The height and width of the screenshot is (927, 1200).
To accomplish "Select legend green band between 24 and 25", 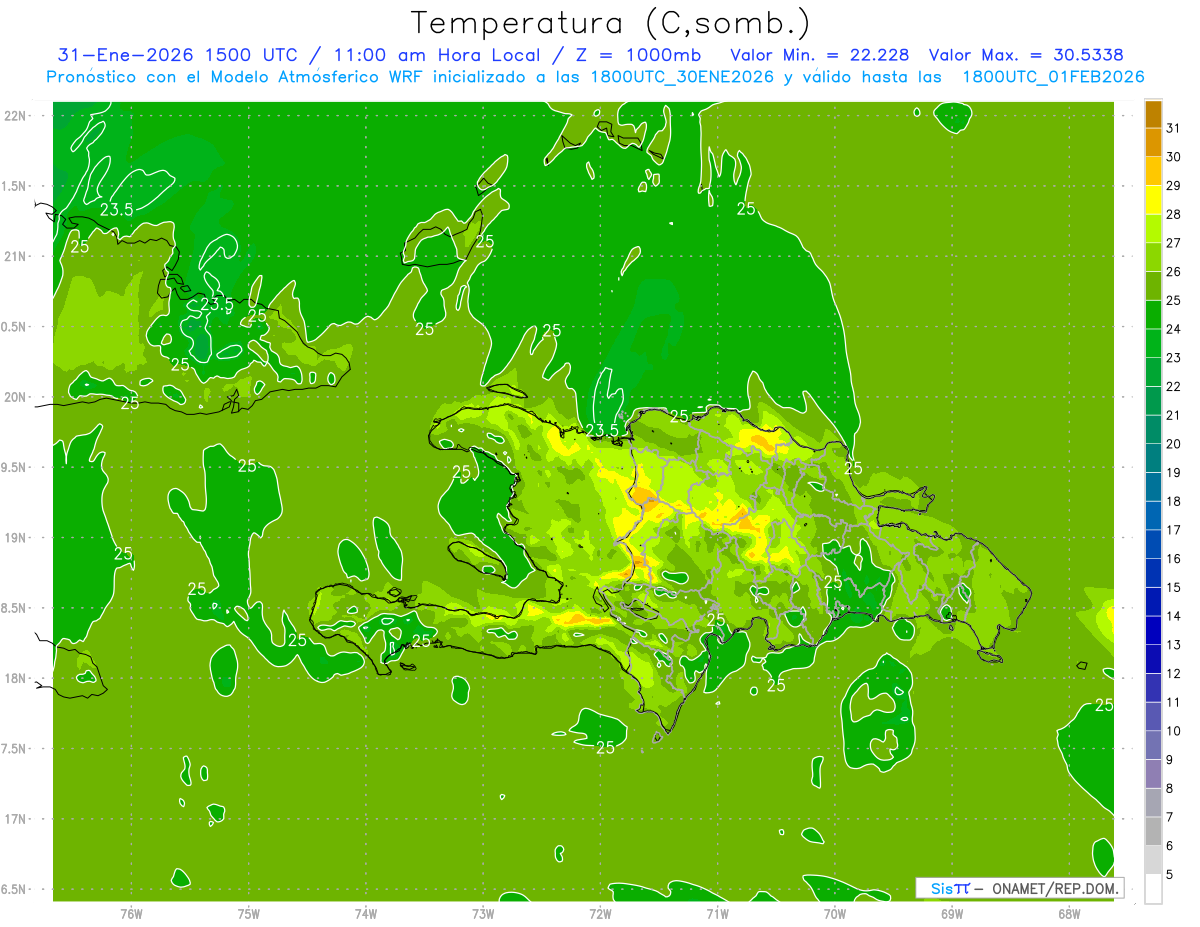I will 1153,315.
